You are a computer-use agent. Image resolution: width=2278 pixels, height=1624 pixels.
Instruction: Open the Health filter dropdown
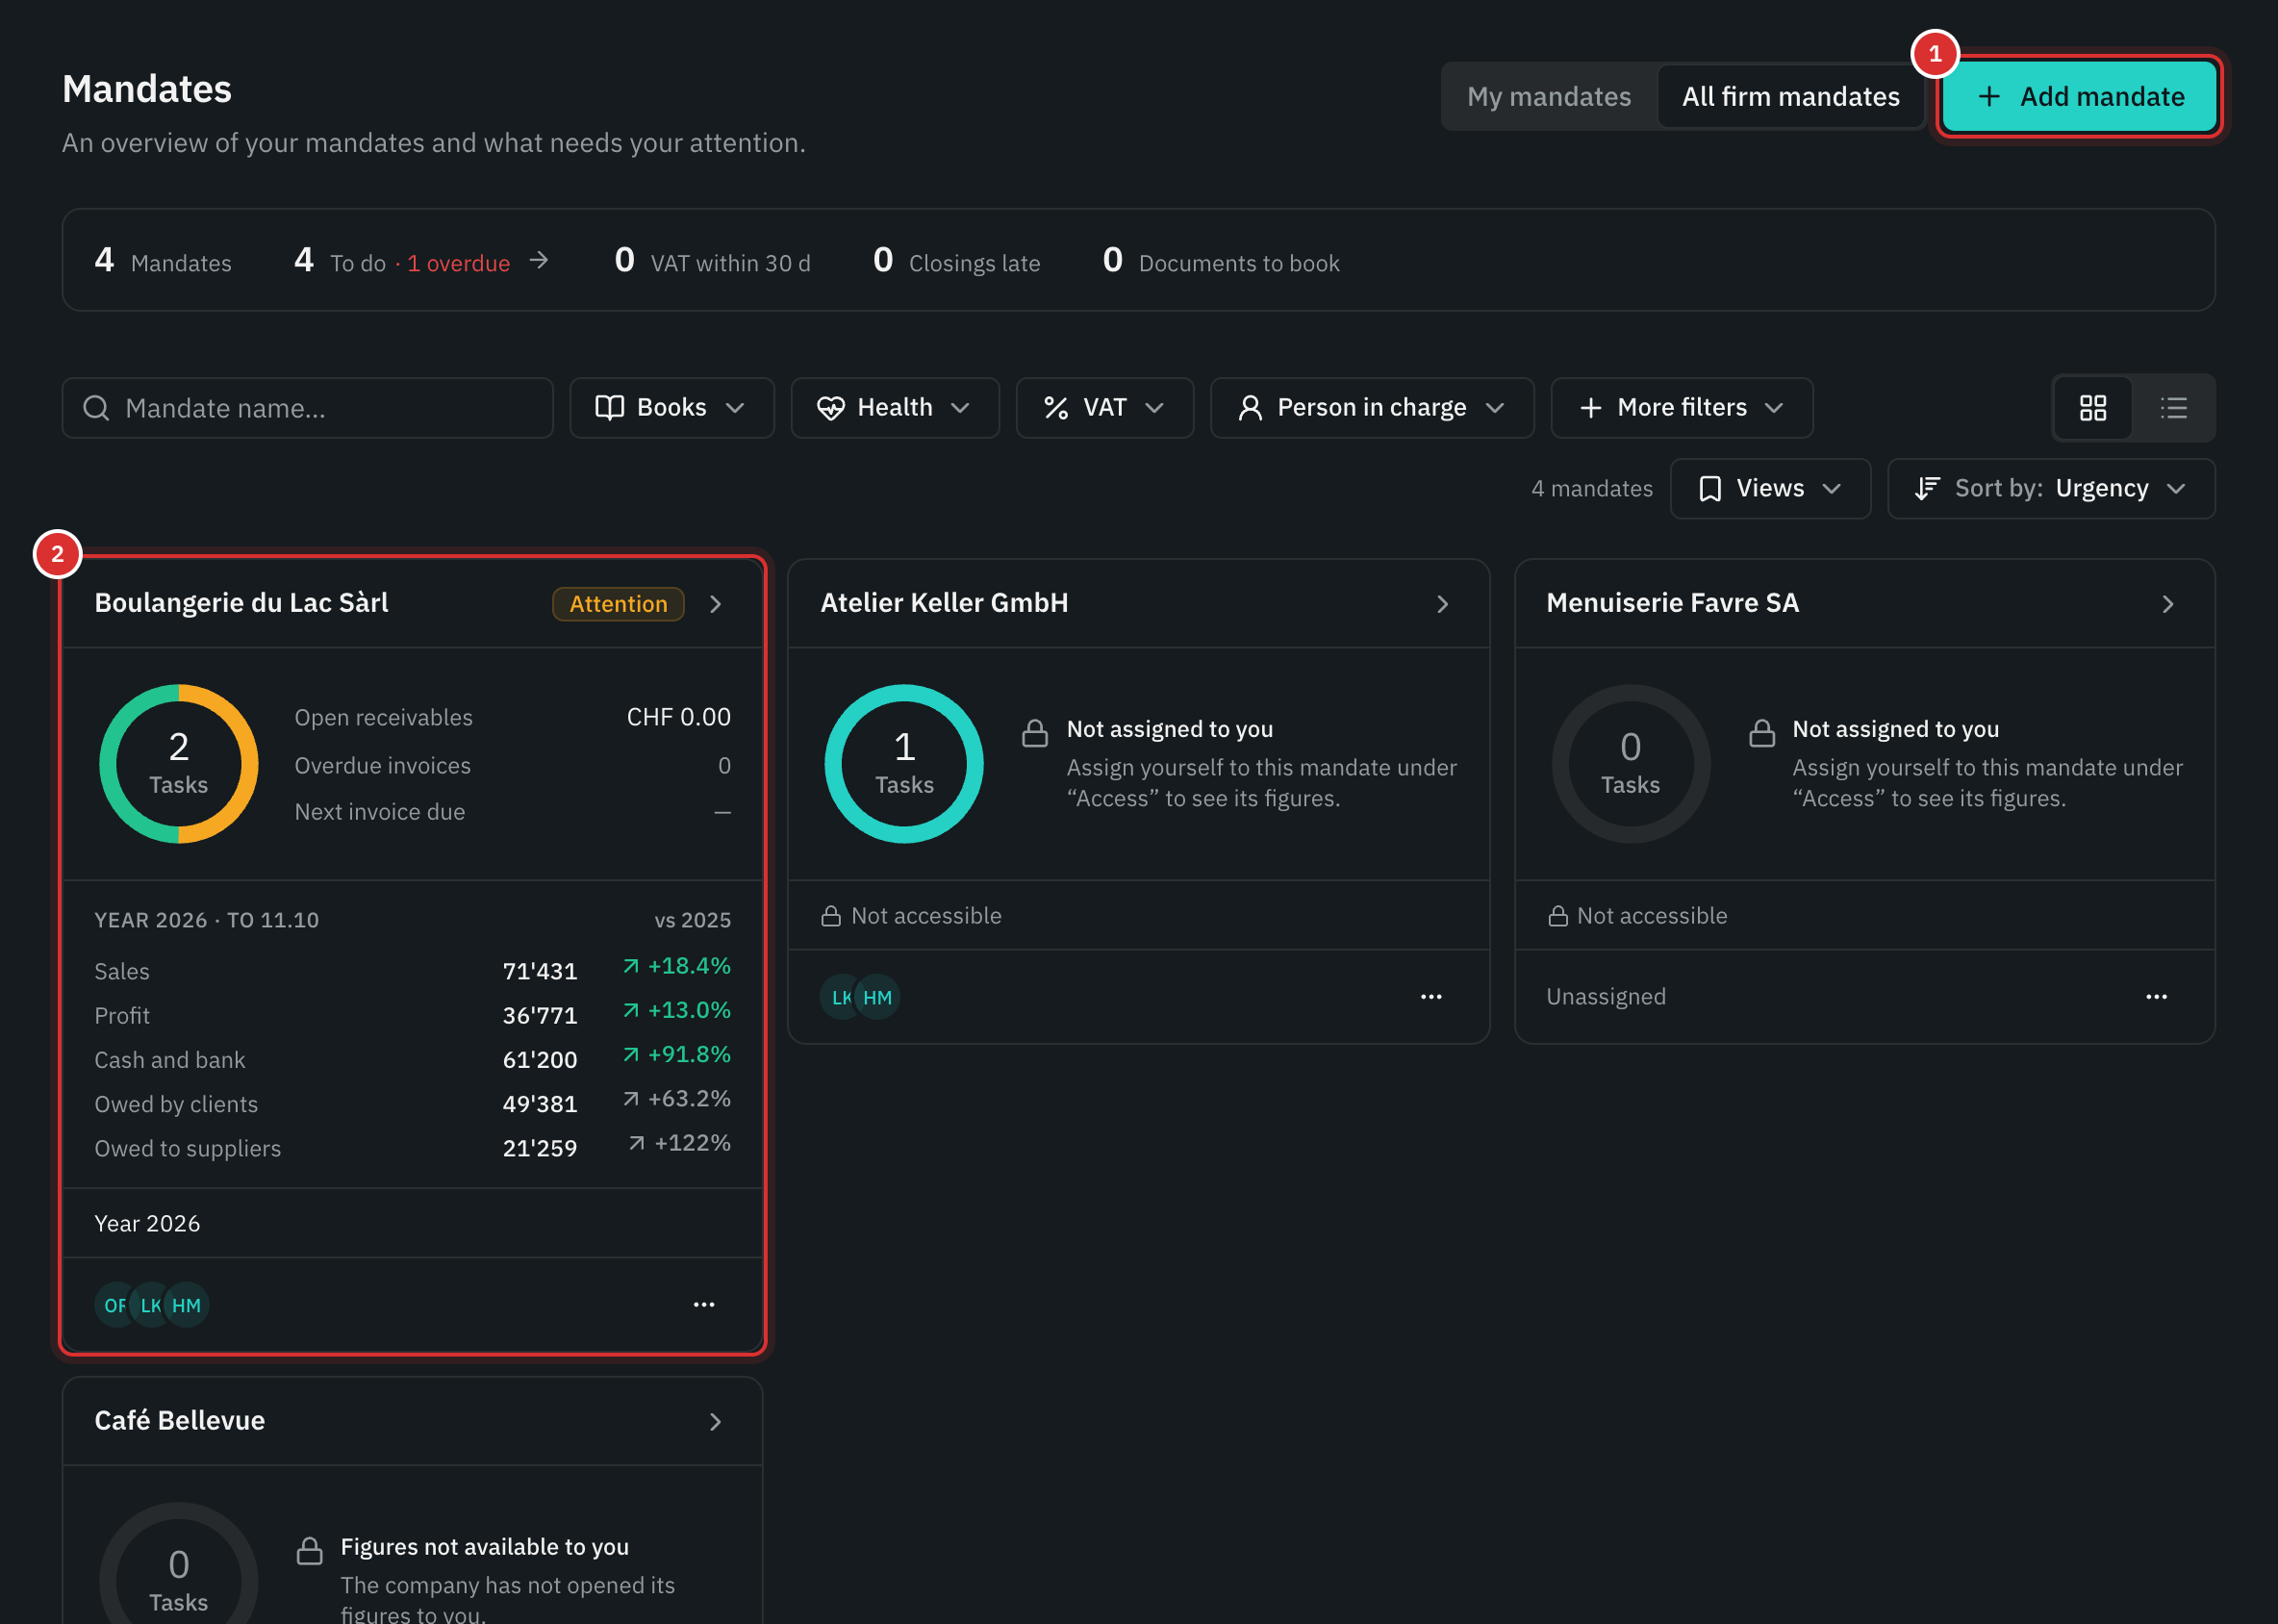pyautogui.click(x=895, y=408)
